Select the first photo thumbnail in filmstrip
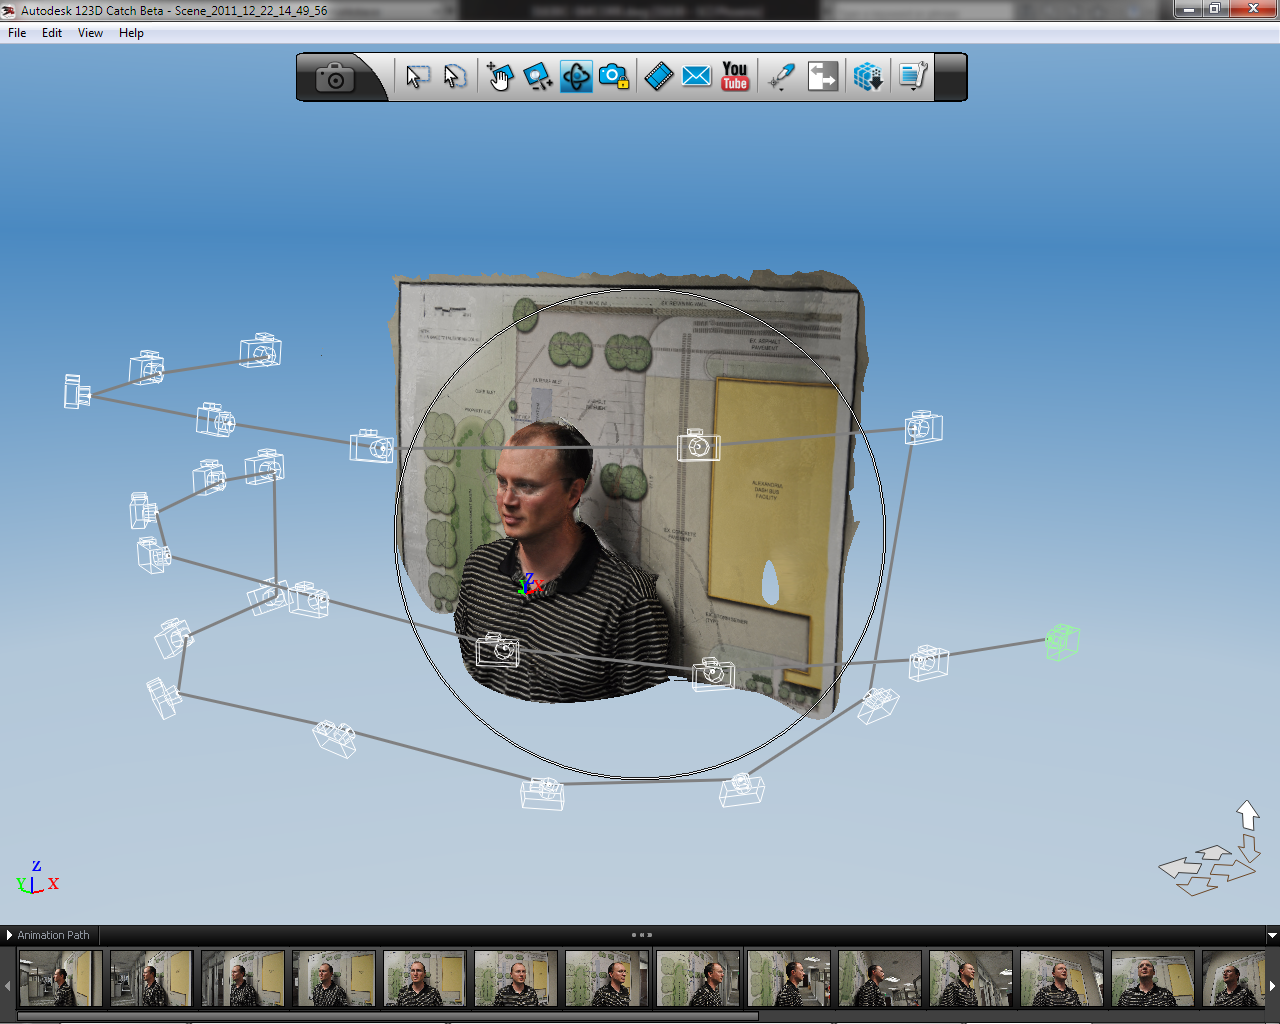 click(x=60, y=978)
